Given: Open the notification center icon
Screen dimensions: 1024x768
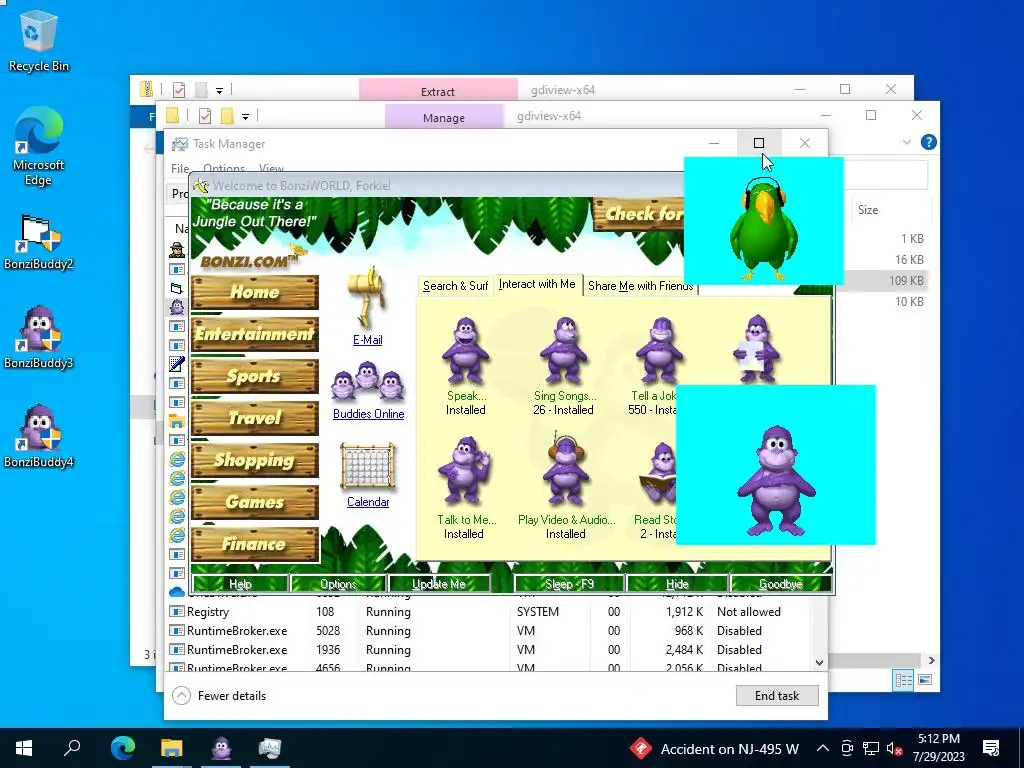Looking at the screenshot, I should click(x=991, y=748).
